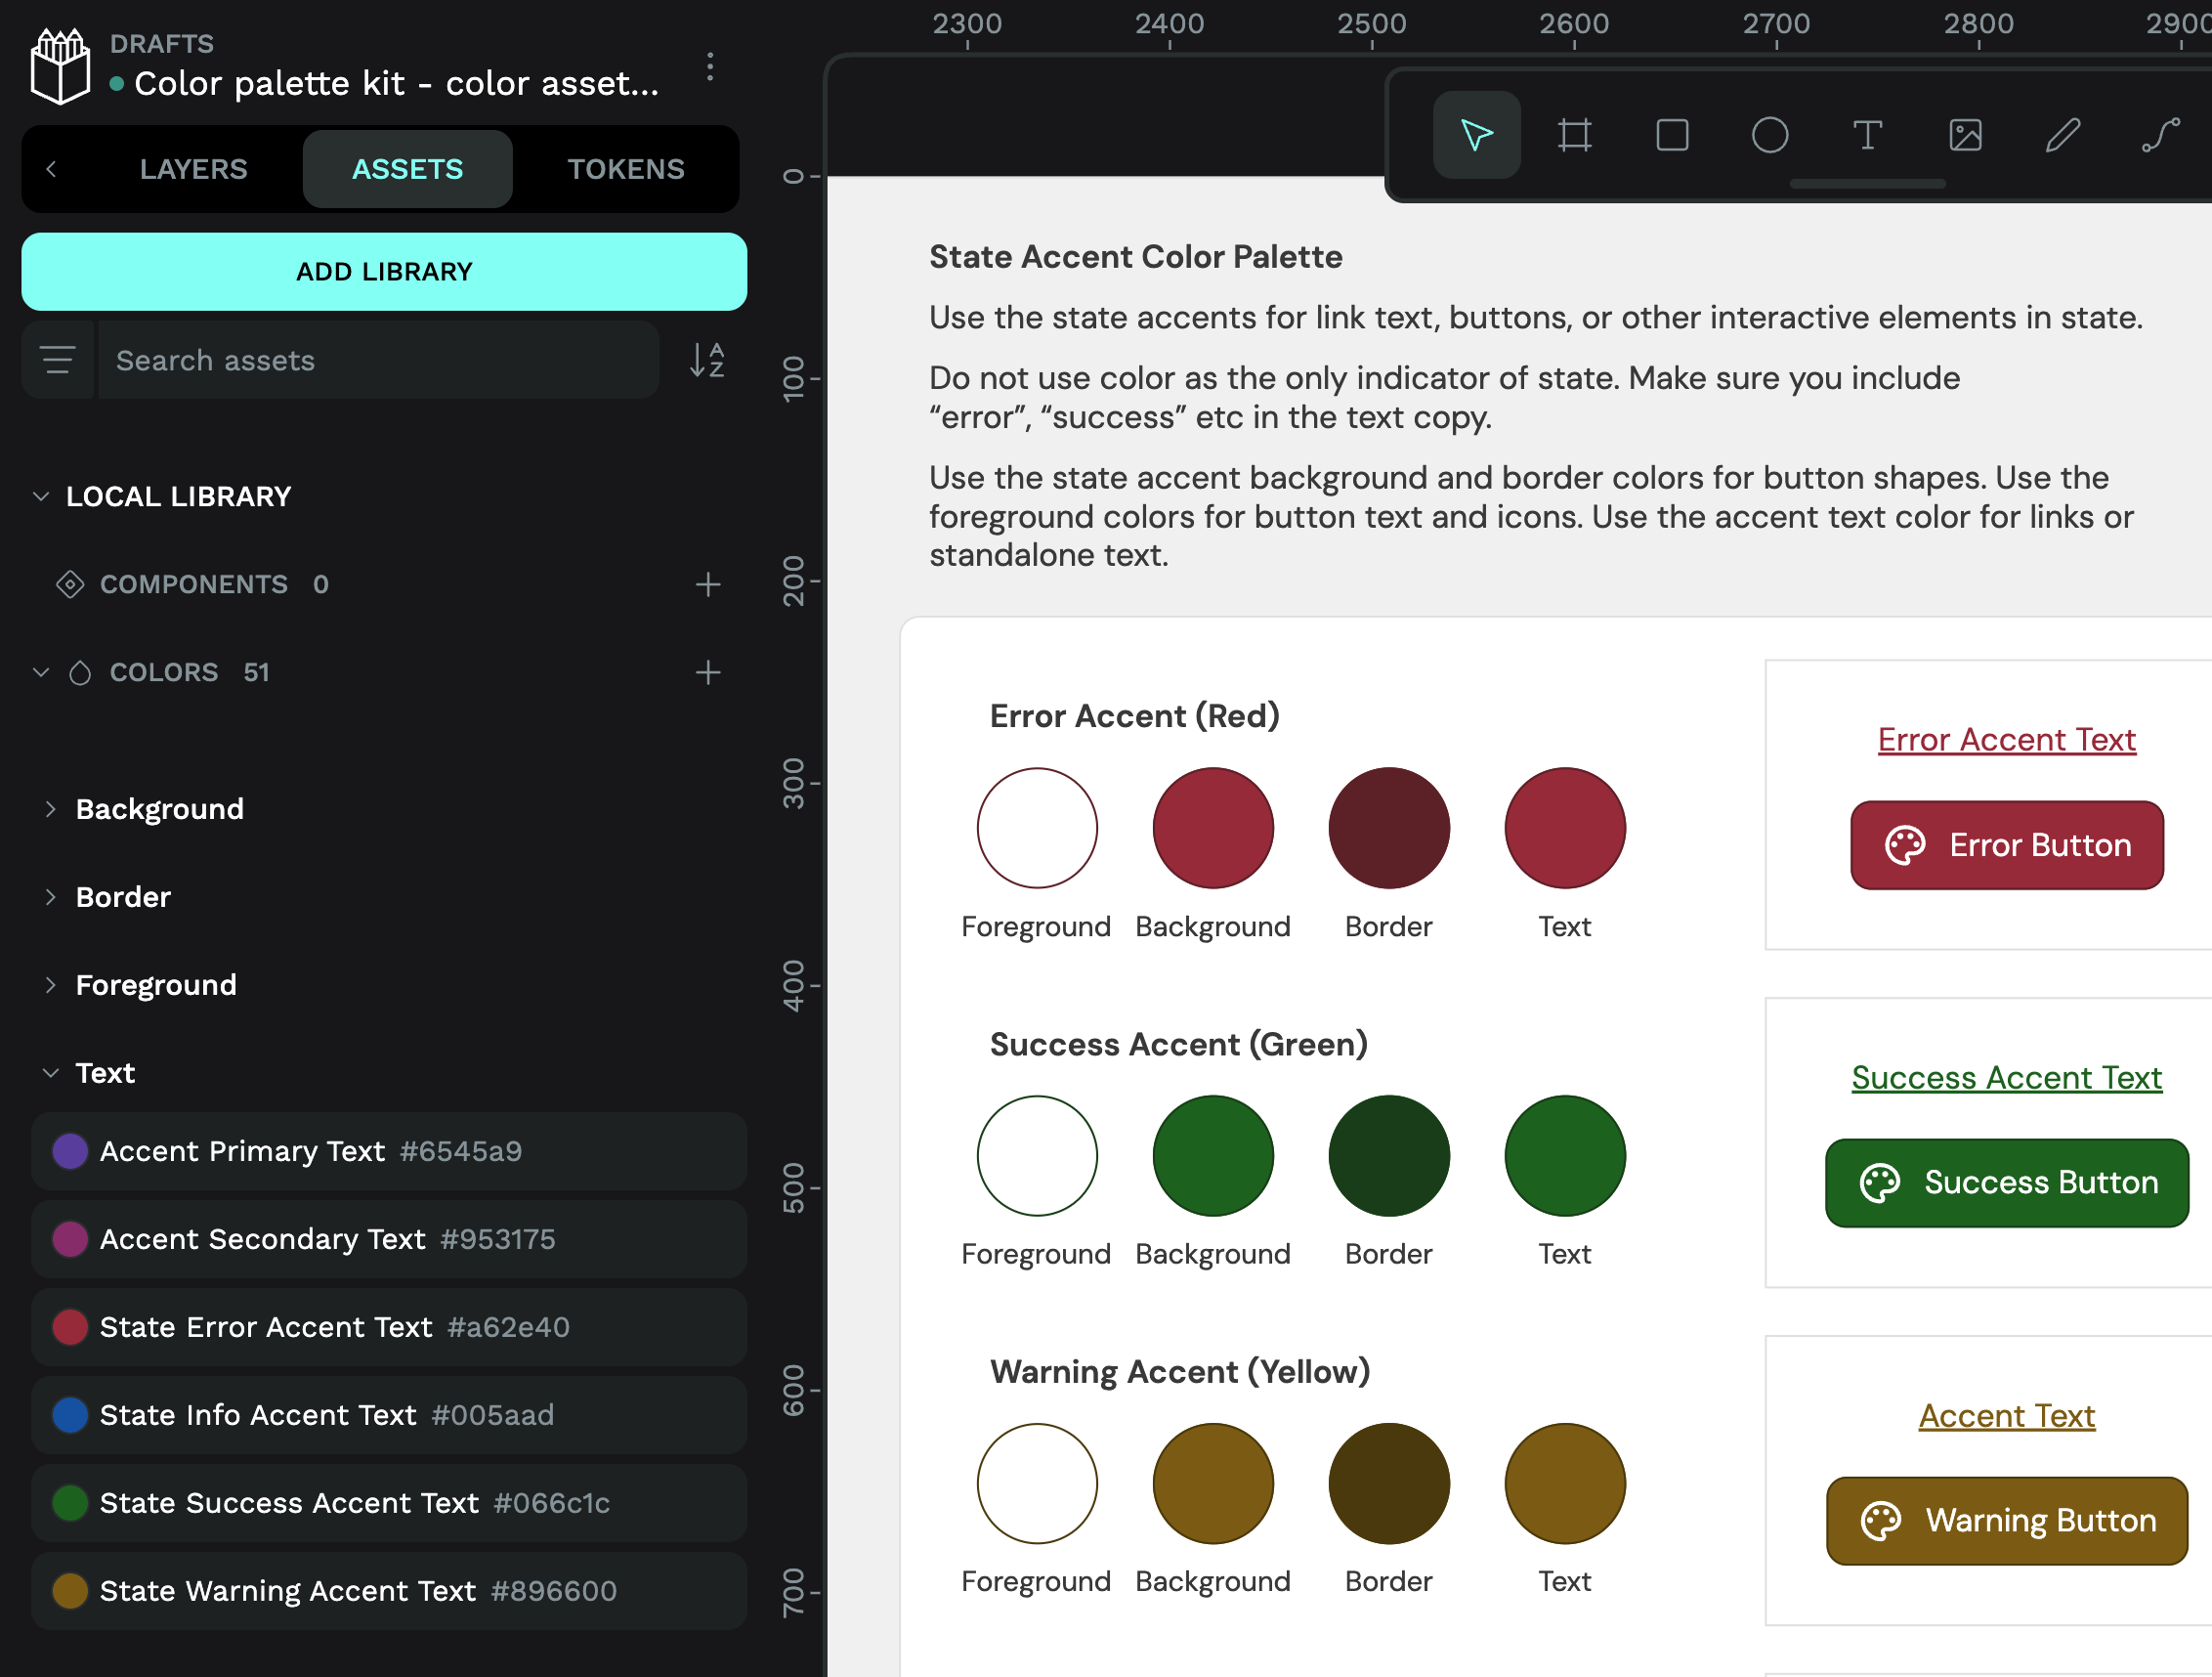Select the Path curve tool

click(2160, 135)
